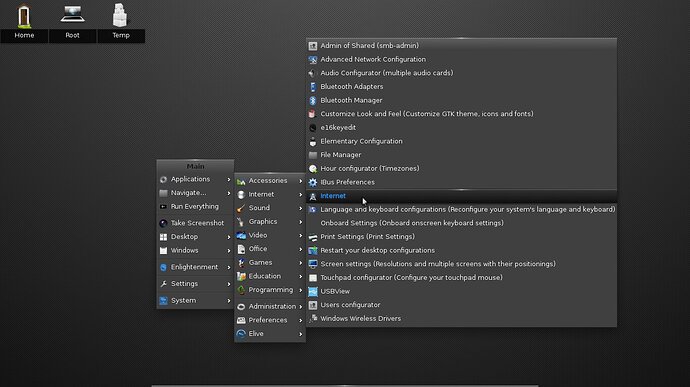
Task: Click the e16keyedit icon
Action: click(312, 128)
